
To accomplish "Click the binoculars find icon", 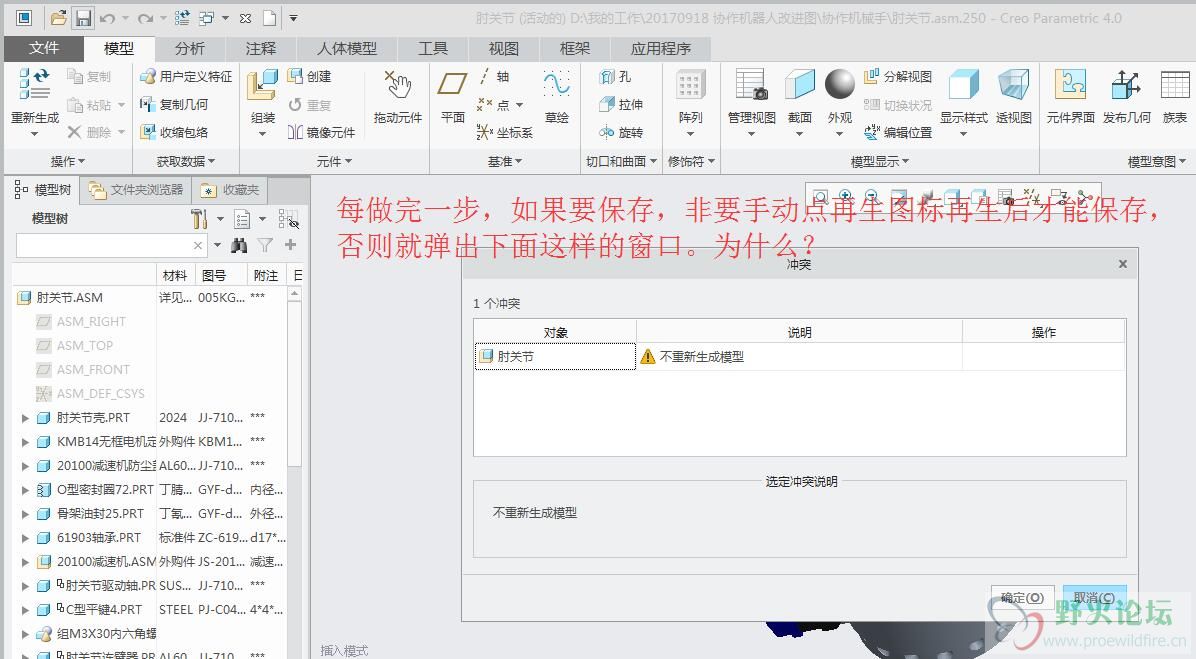I will 240,245.
